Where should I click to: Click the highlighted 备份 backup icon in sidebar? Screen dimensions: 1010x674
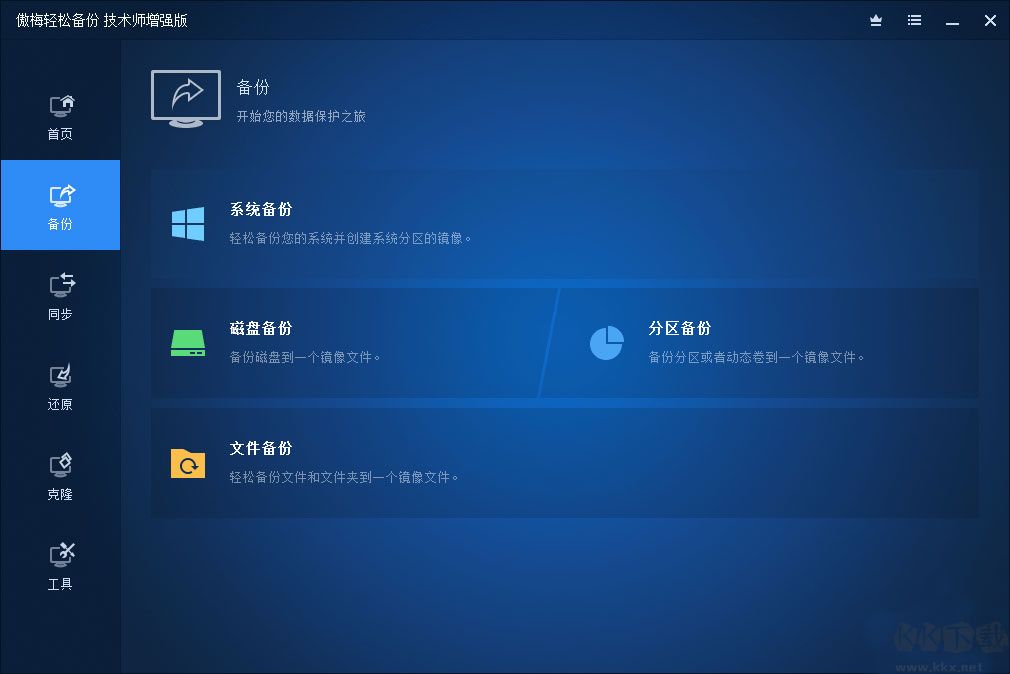60,196
